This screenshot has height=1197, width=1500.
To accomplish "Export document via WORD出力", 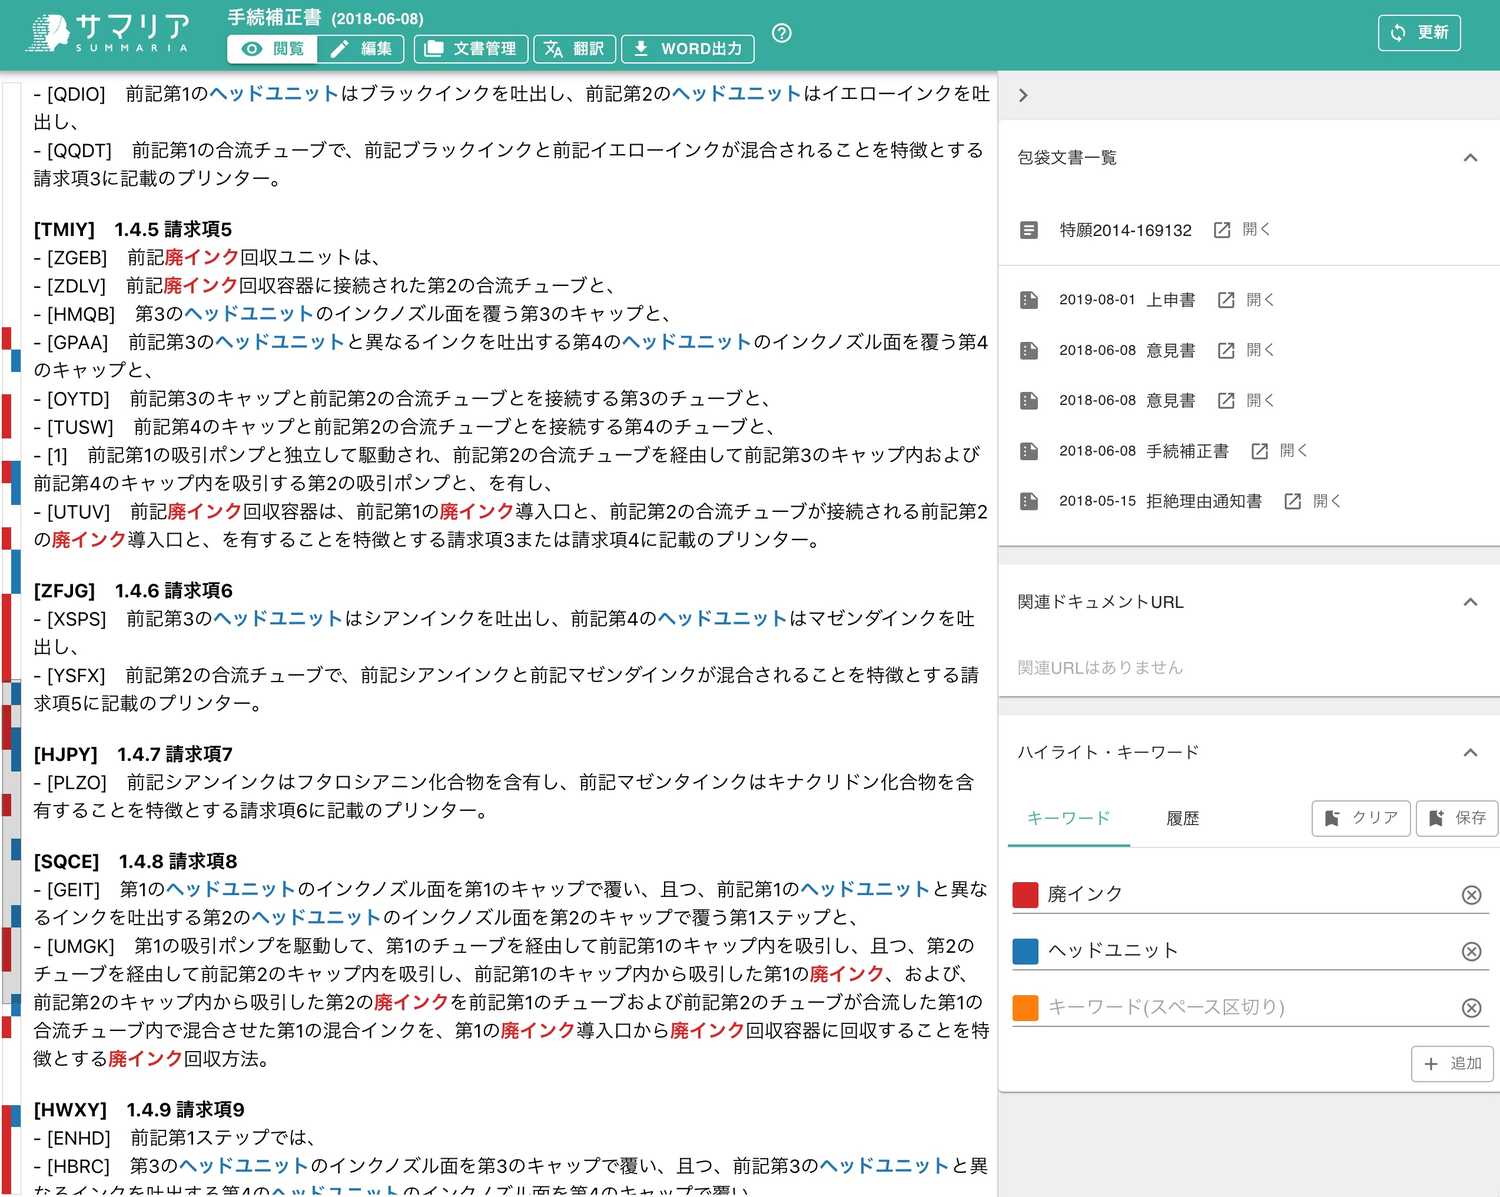I will click(x=688, y=49).
